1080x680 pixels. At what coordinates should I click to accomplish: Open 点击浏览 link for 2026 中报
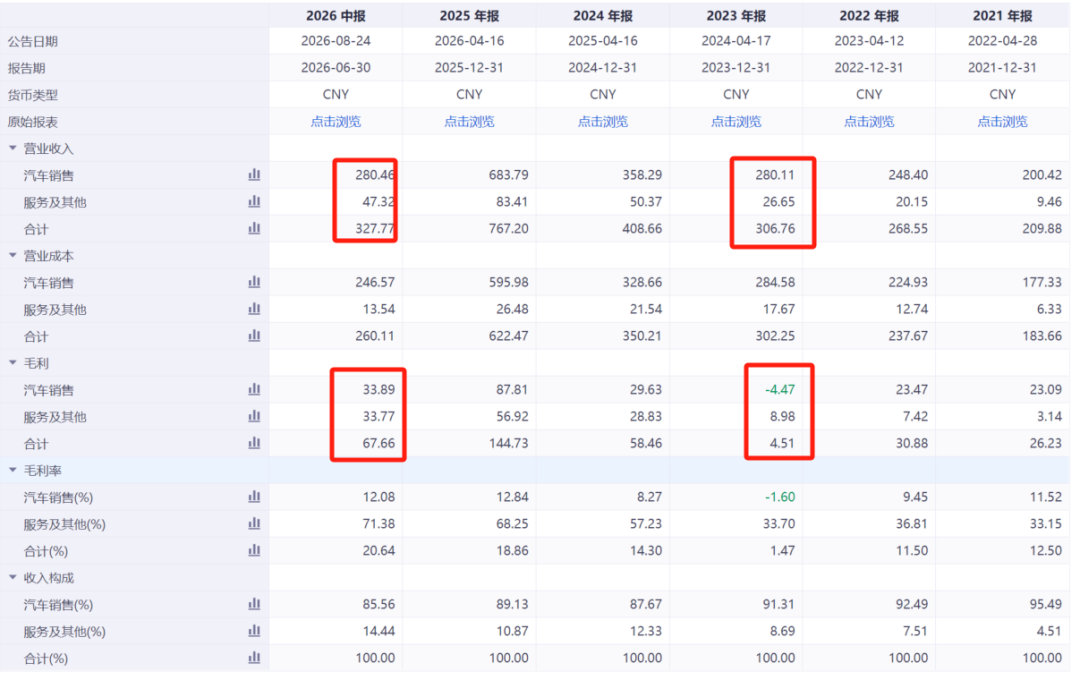335,122
